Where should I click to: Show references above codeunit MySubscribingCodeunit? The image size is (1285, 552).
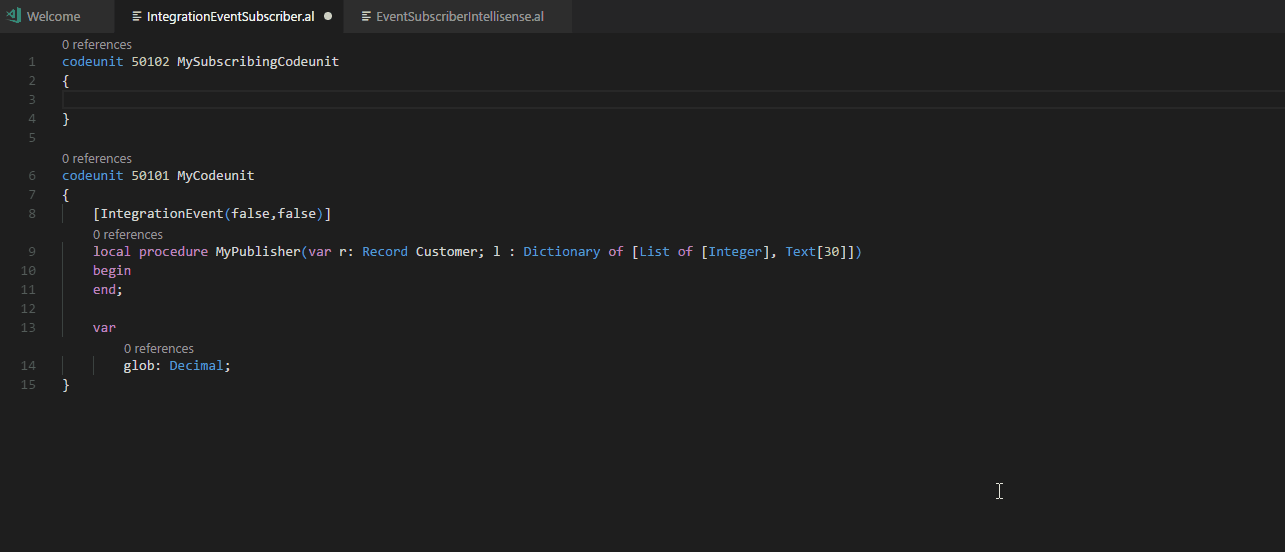pyautogui.click(x=96, y=45)
